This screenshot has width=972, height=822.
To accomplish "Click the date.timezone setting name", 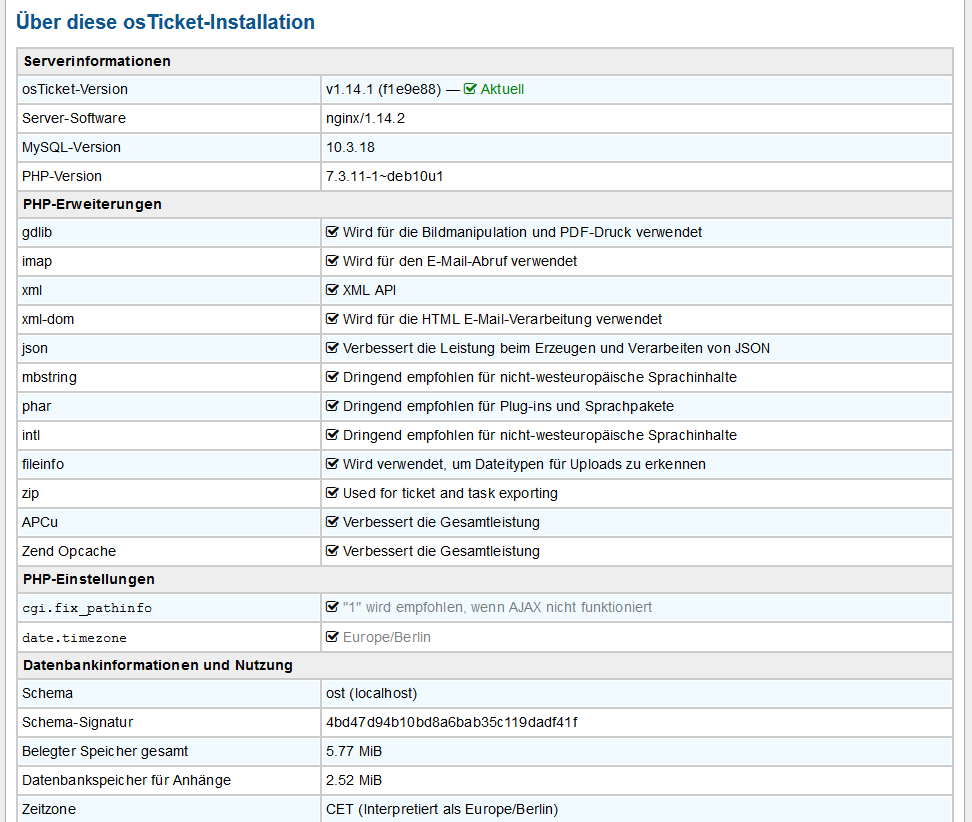I will (74, 638).
